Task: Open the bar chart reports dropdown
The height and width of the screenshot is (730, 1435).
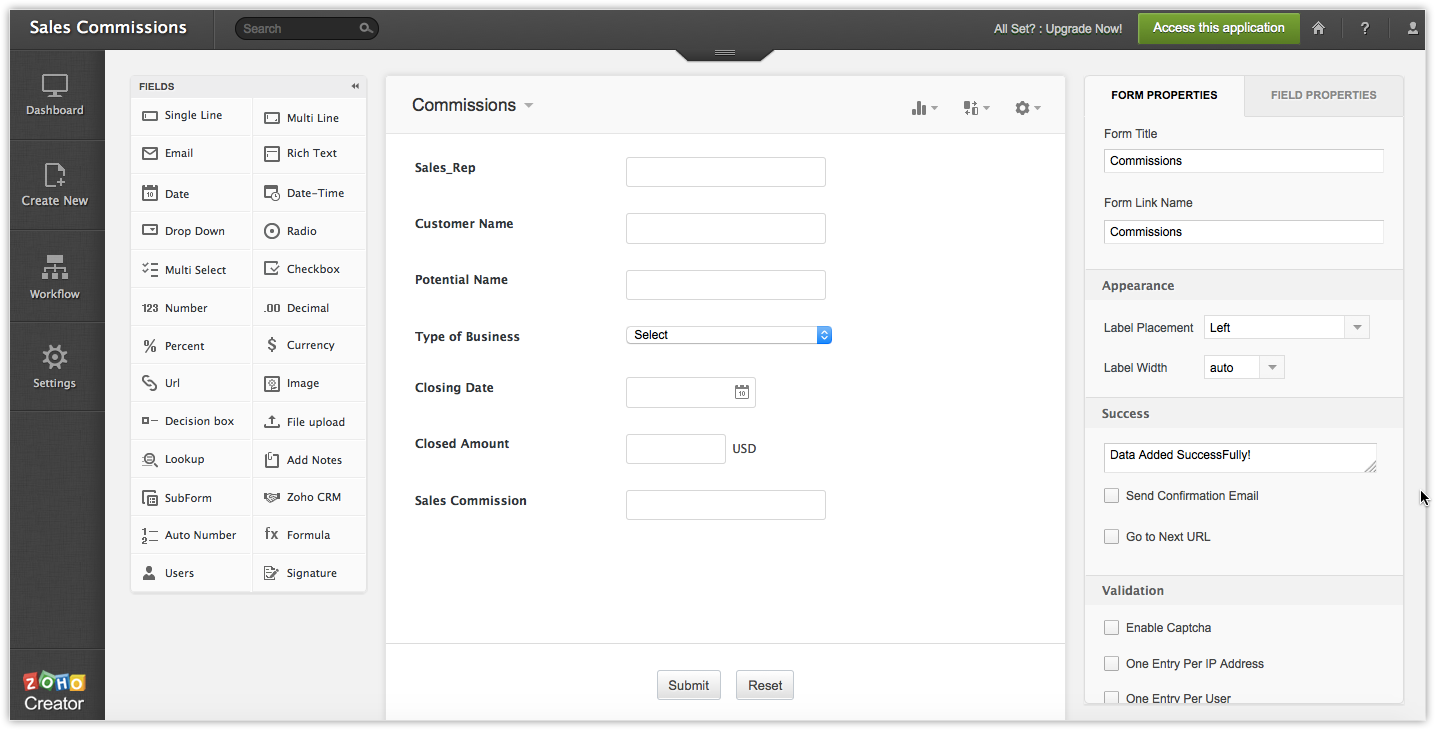Action: [925, 108]
